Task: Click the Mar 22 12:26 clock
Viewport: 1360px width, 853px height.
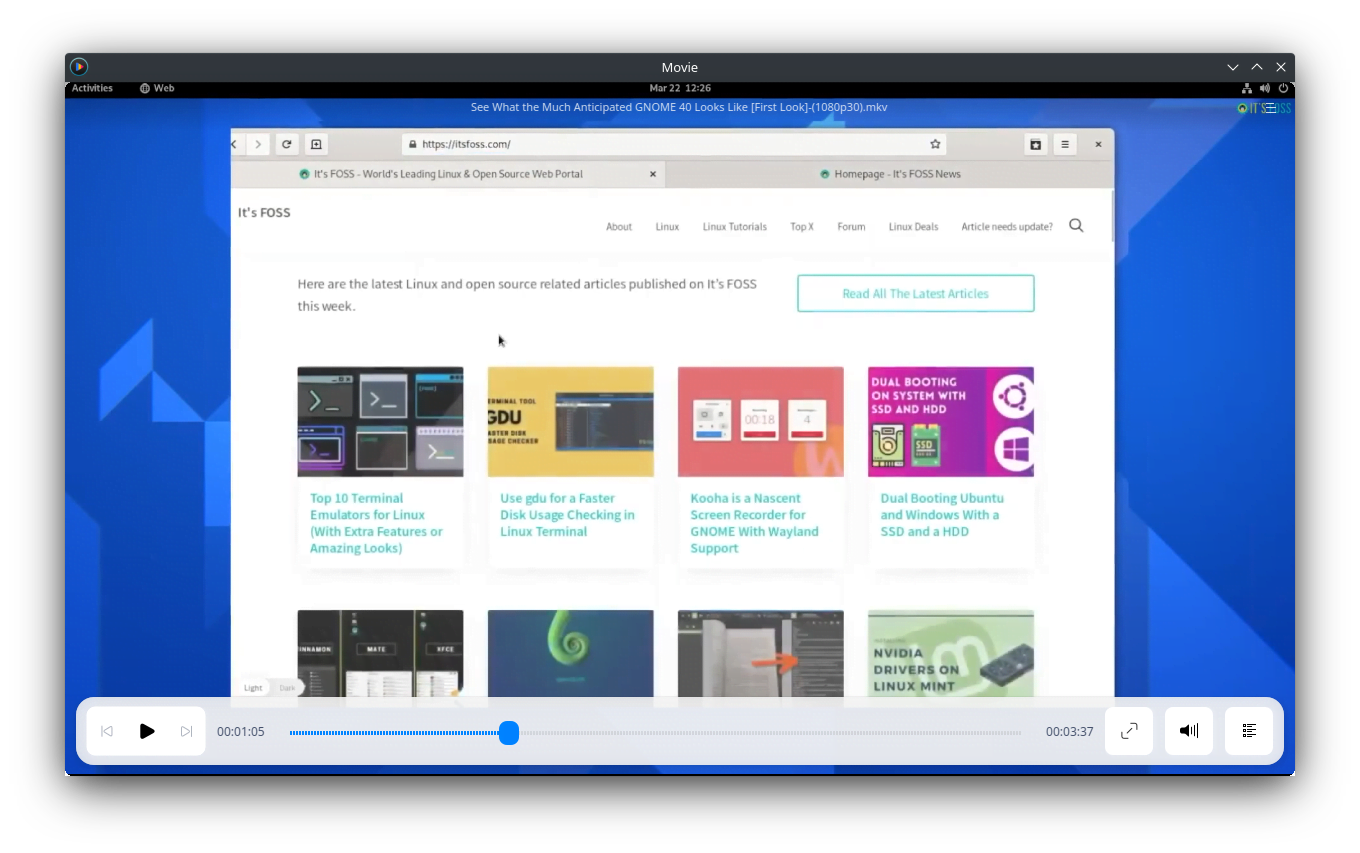Action: coord(680,88)
